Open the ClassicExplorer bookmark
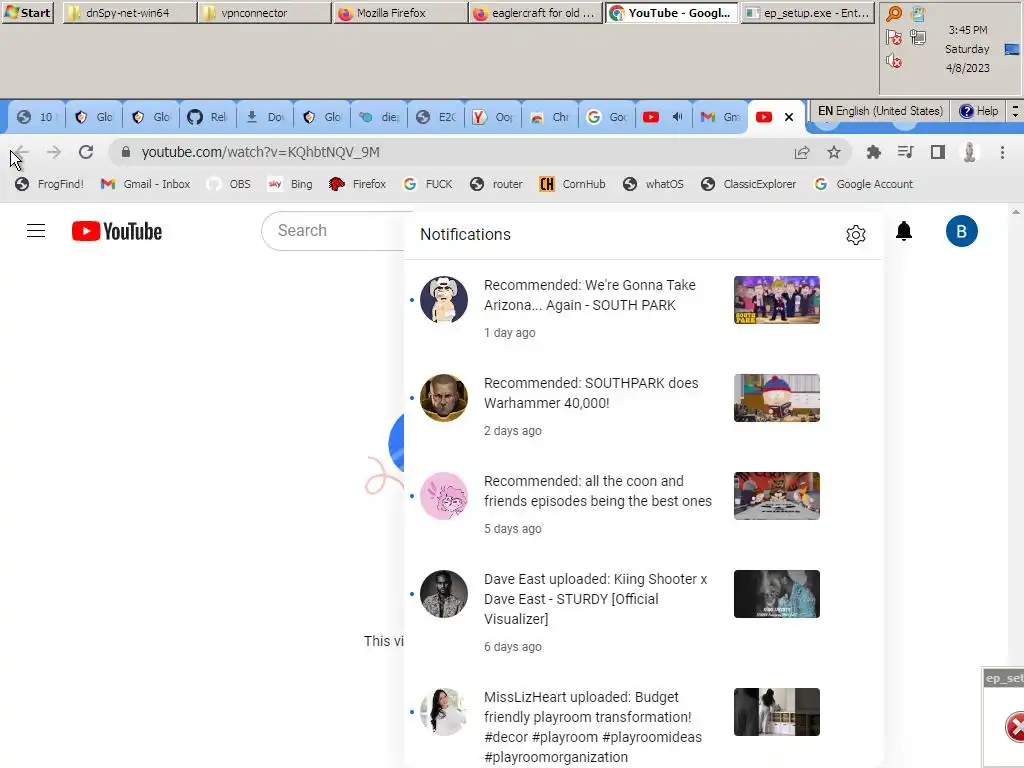The width and height of the screenshot is (1024, 768). 748,184
